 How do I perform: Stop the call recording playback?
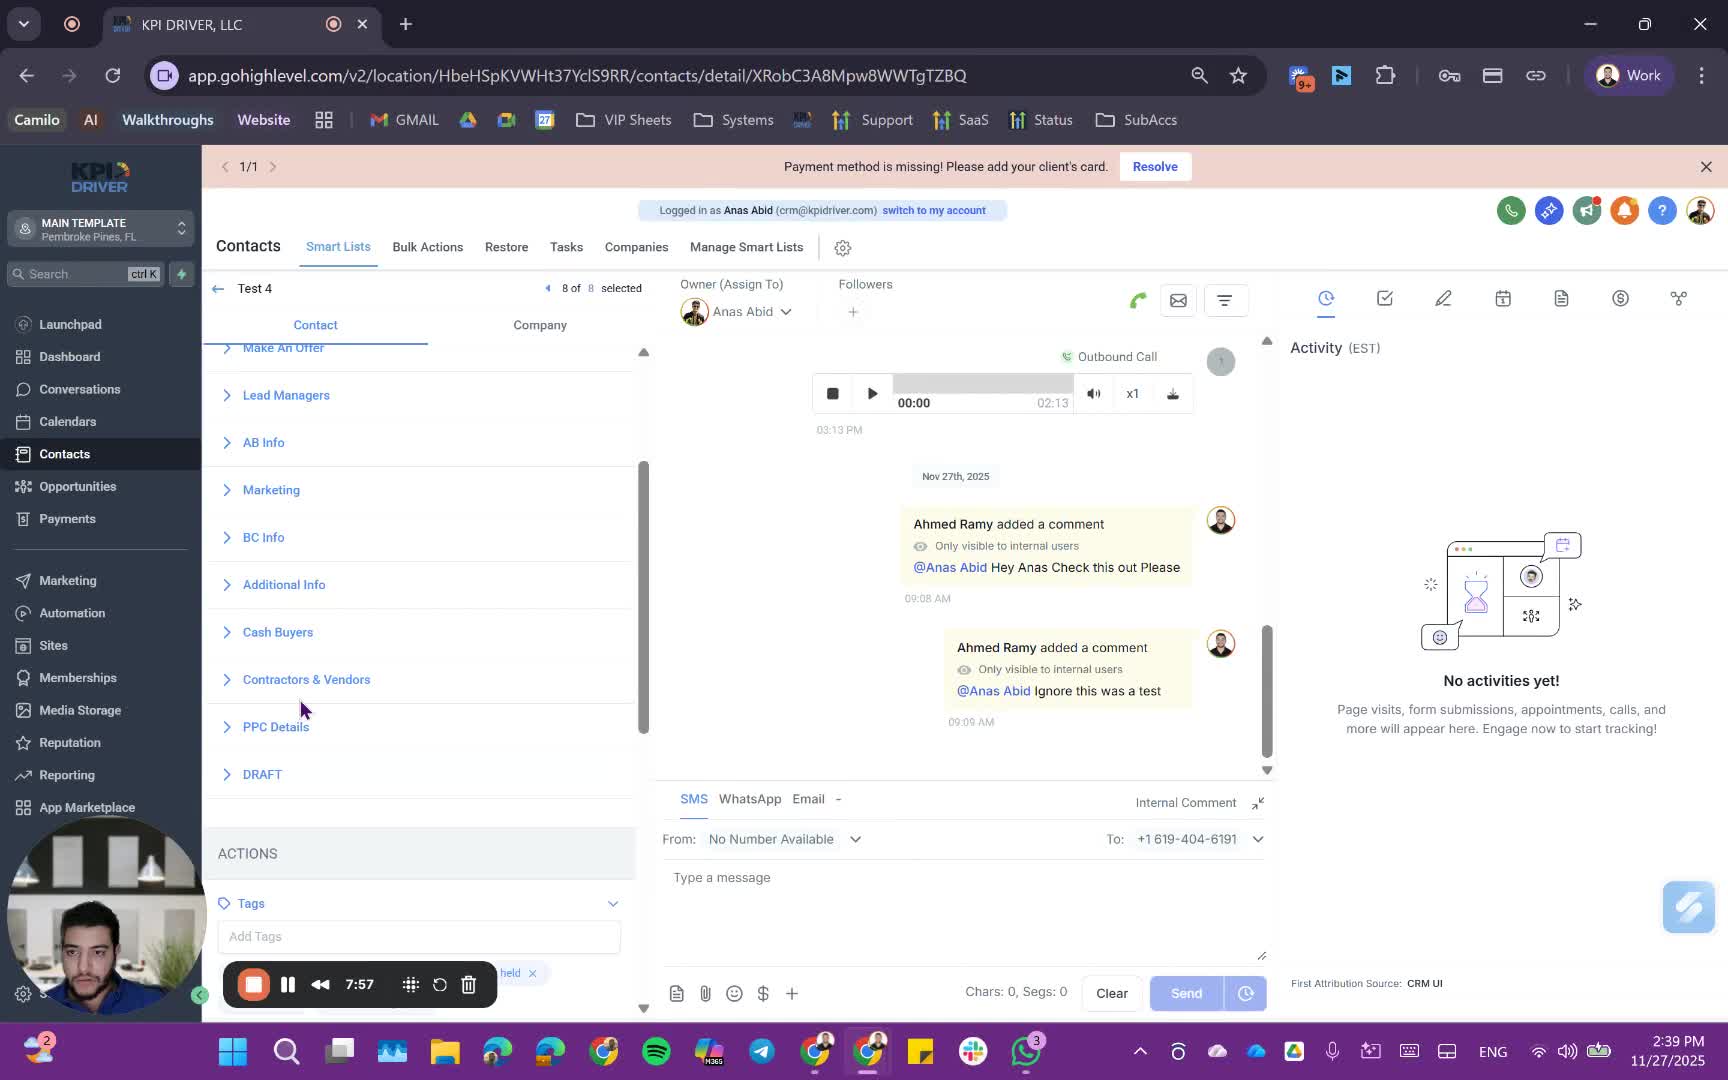[x=832, y=394]
